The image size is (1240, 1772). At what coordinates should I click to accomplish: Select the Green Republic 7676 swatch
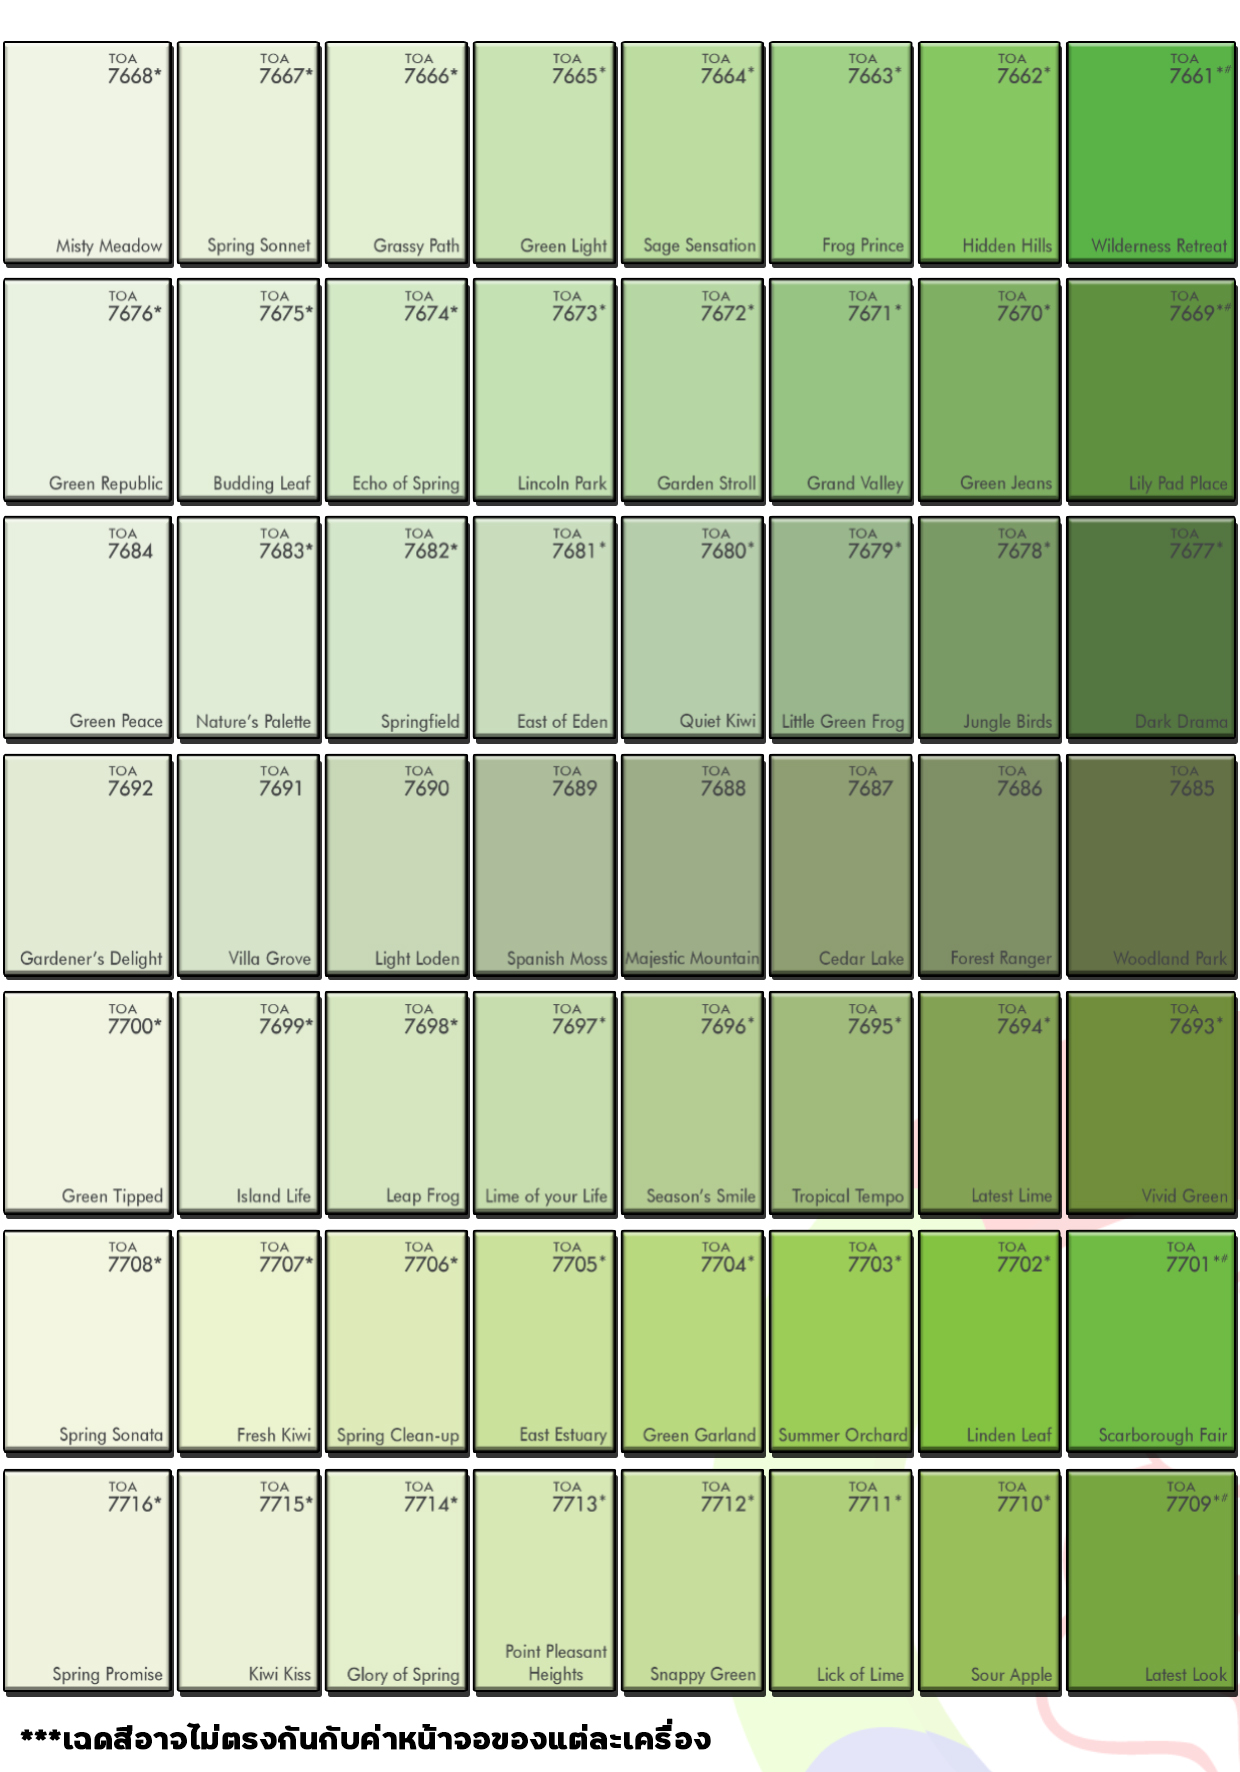click(87, 391)
